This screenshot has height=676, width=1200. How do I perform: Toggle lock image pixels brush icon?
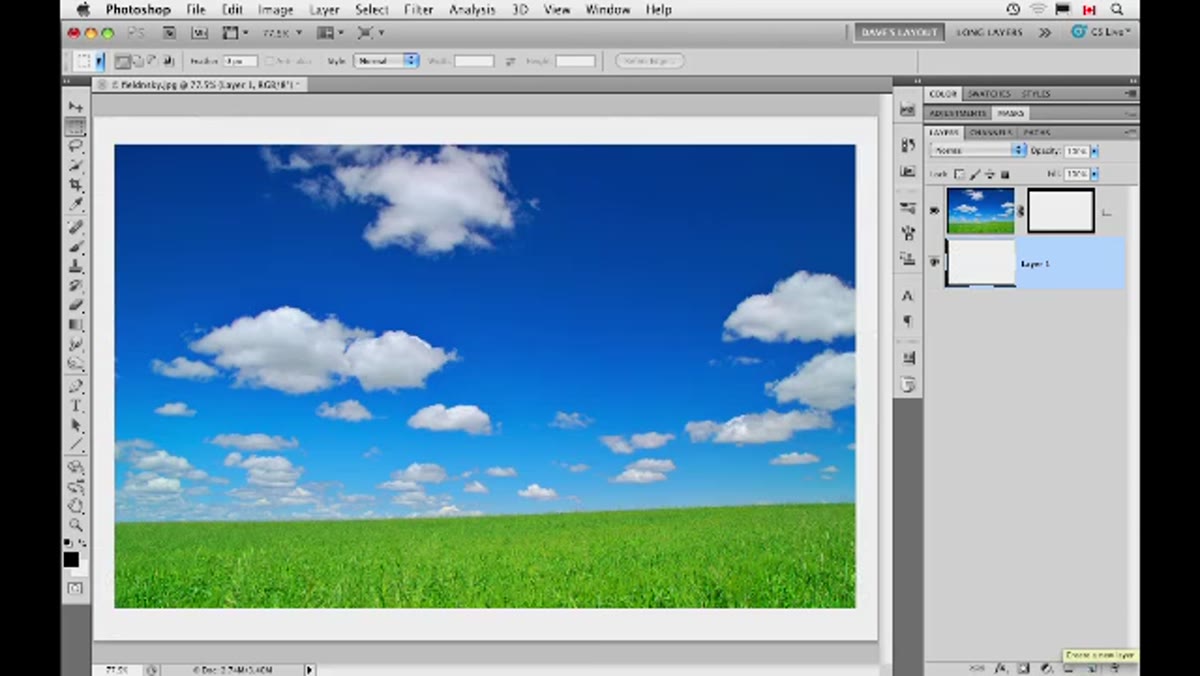(x=975, y=174)
